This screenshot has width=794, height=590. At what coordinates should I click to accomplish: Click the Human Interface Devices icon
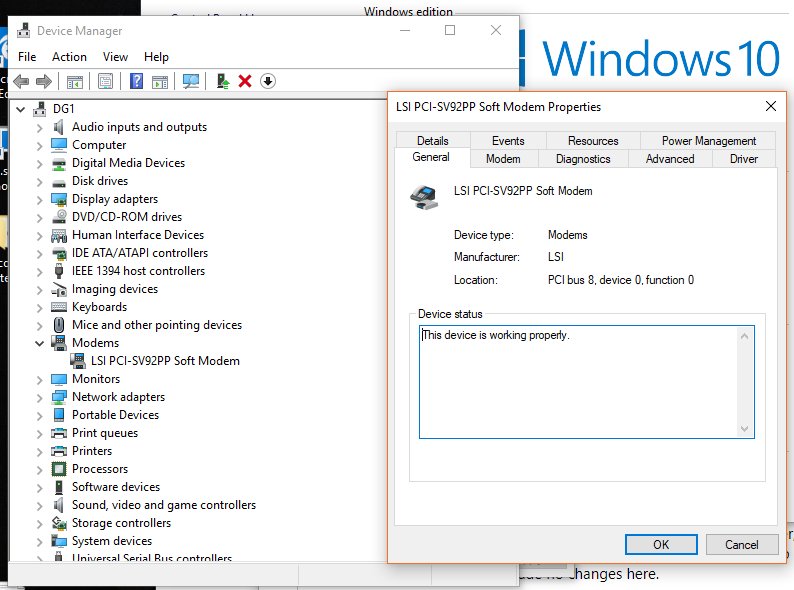pyautogui.click(x=59, y=235)
